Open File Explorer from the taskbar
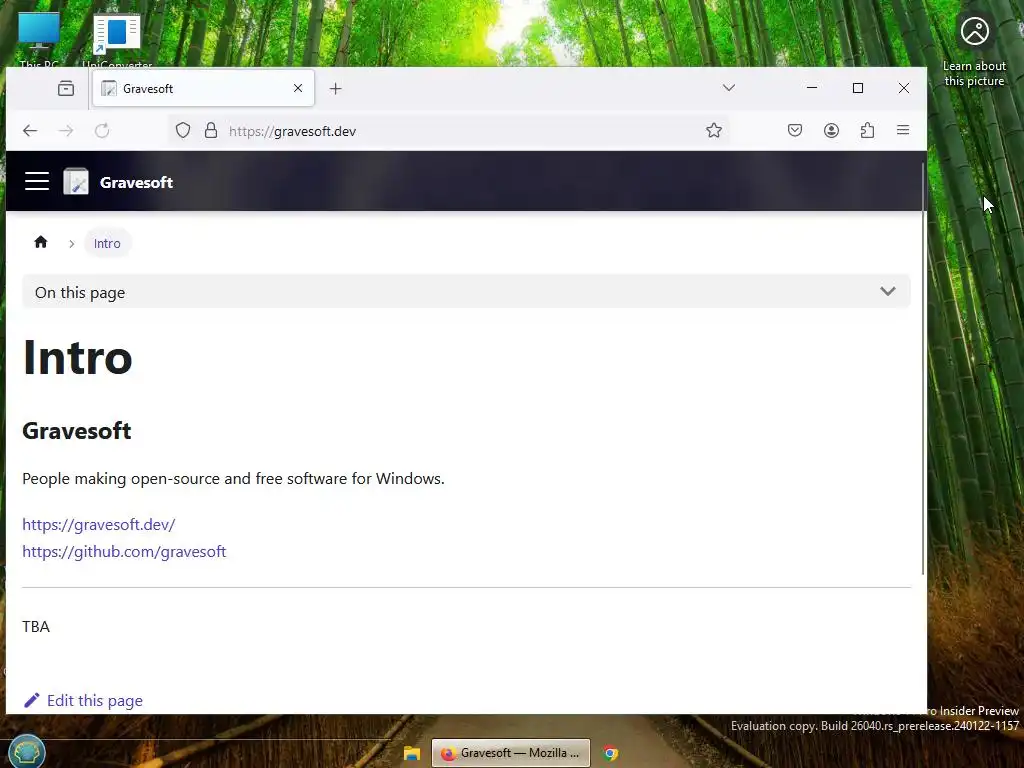The width and height of the screenshot is (1024, 768). [x=411, y=753]
